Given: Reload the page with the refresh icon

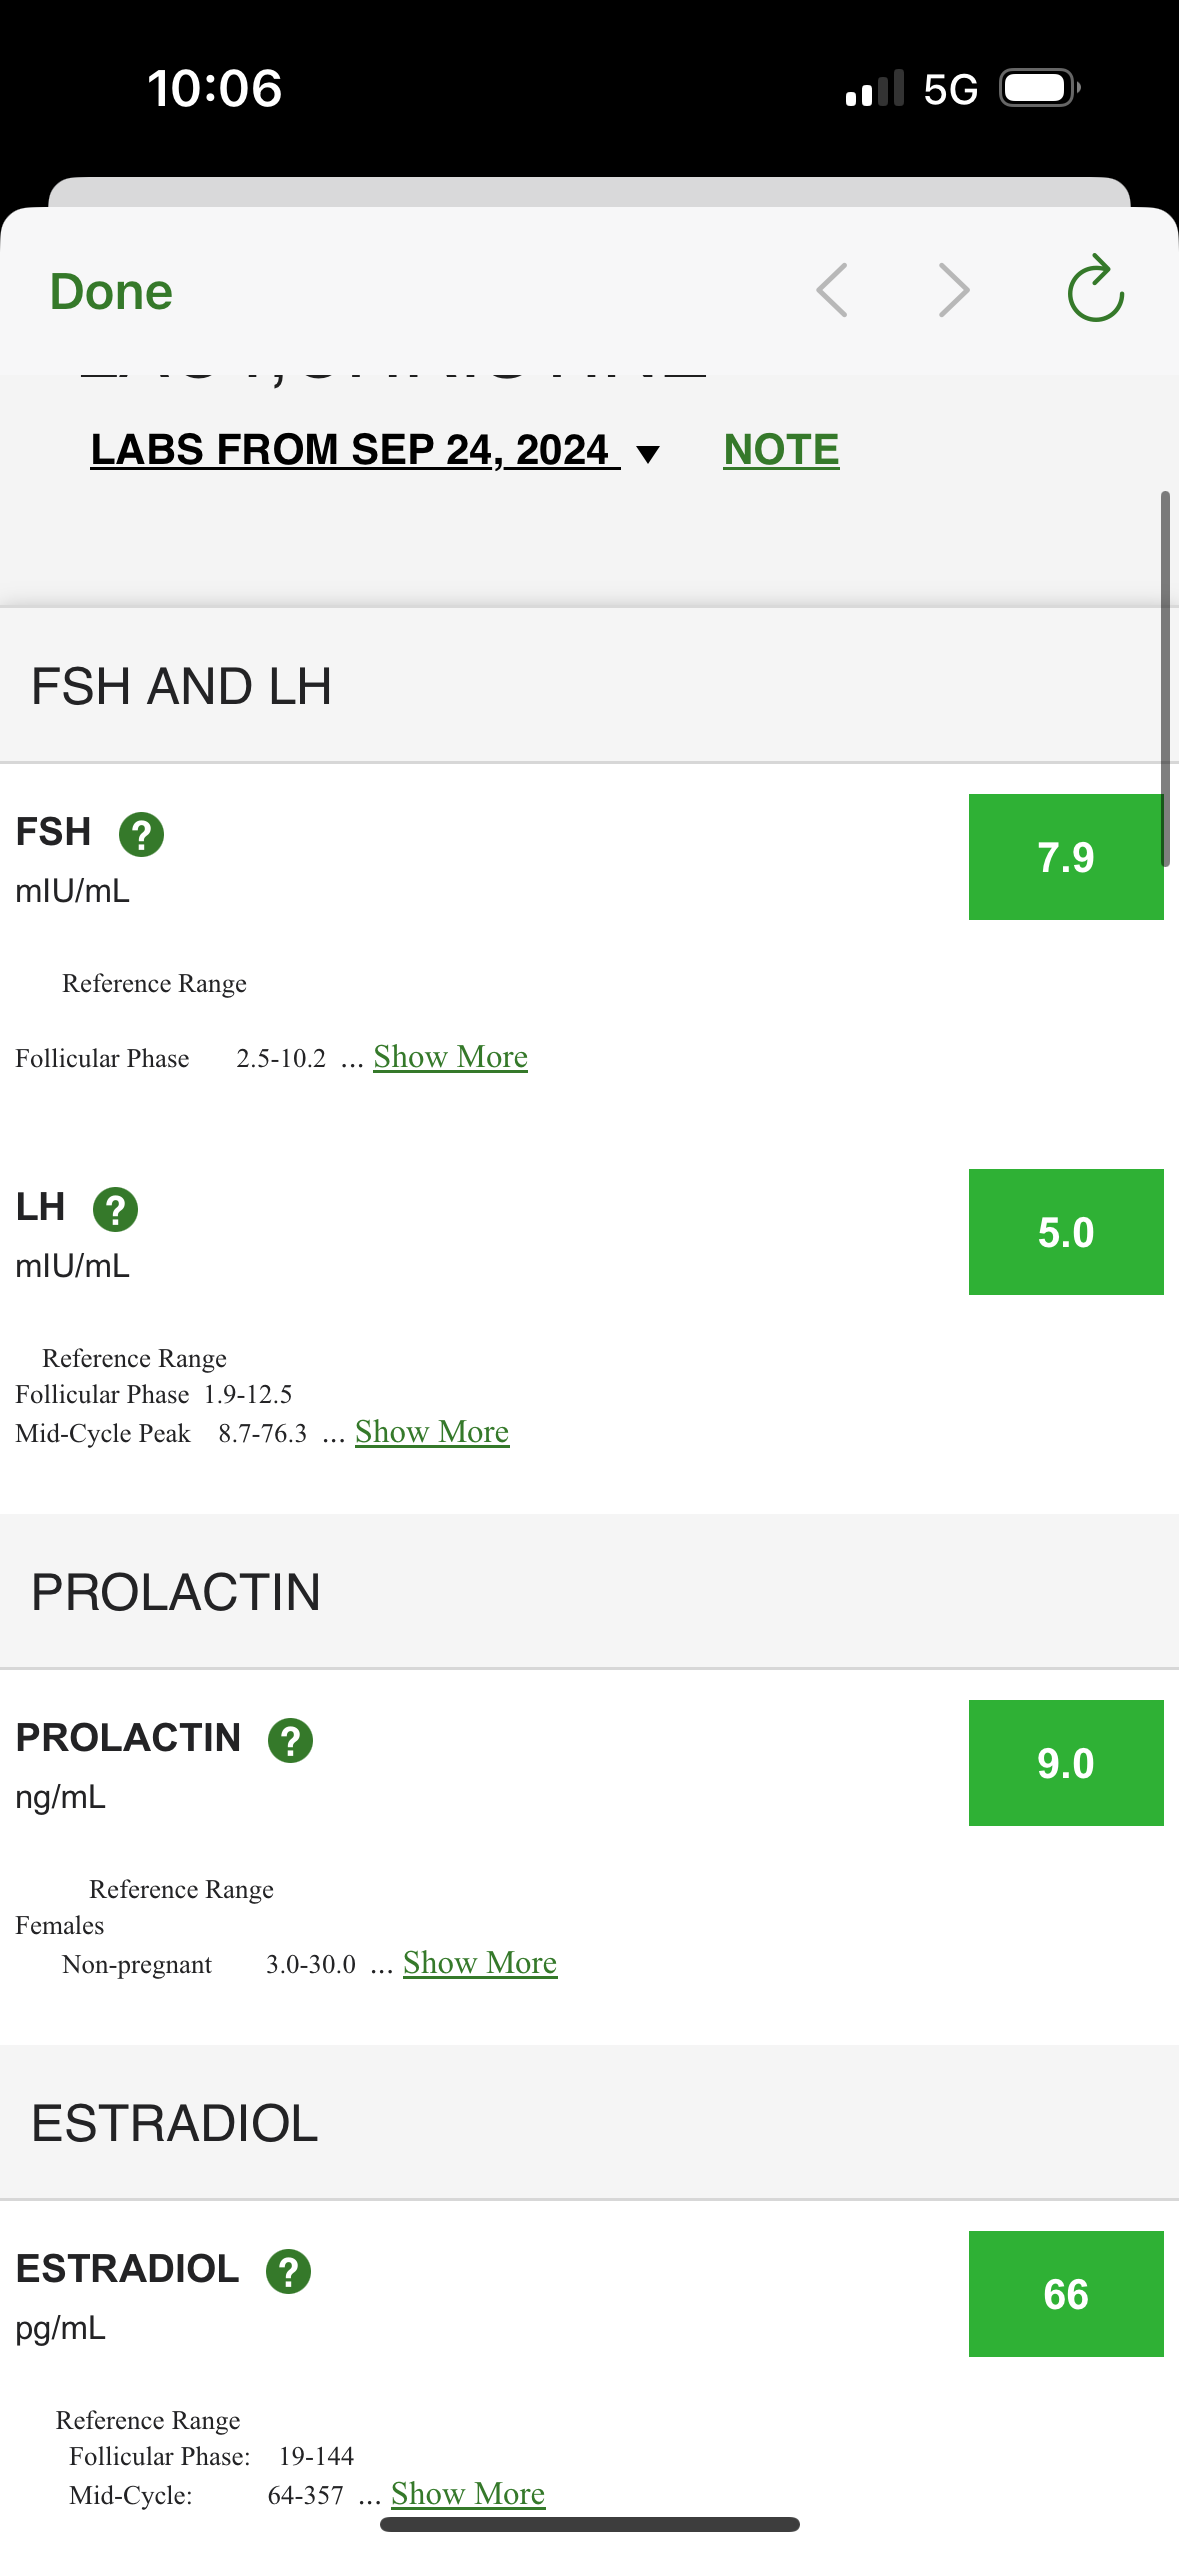Looking at the screenshot, I should [x=1095, y=290].
